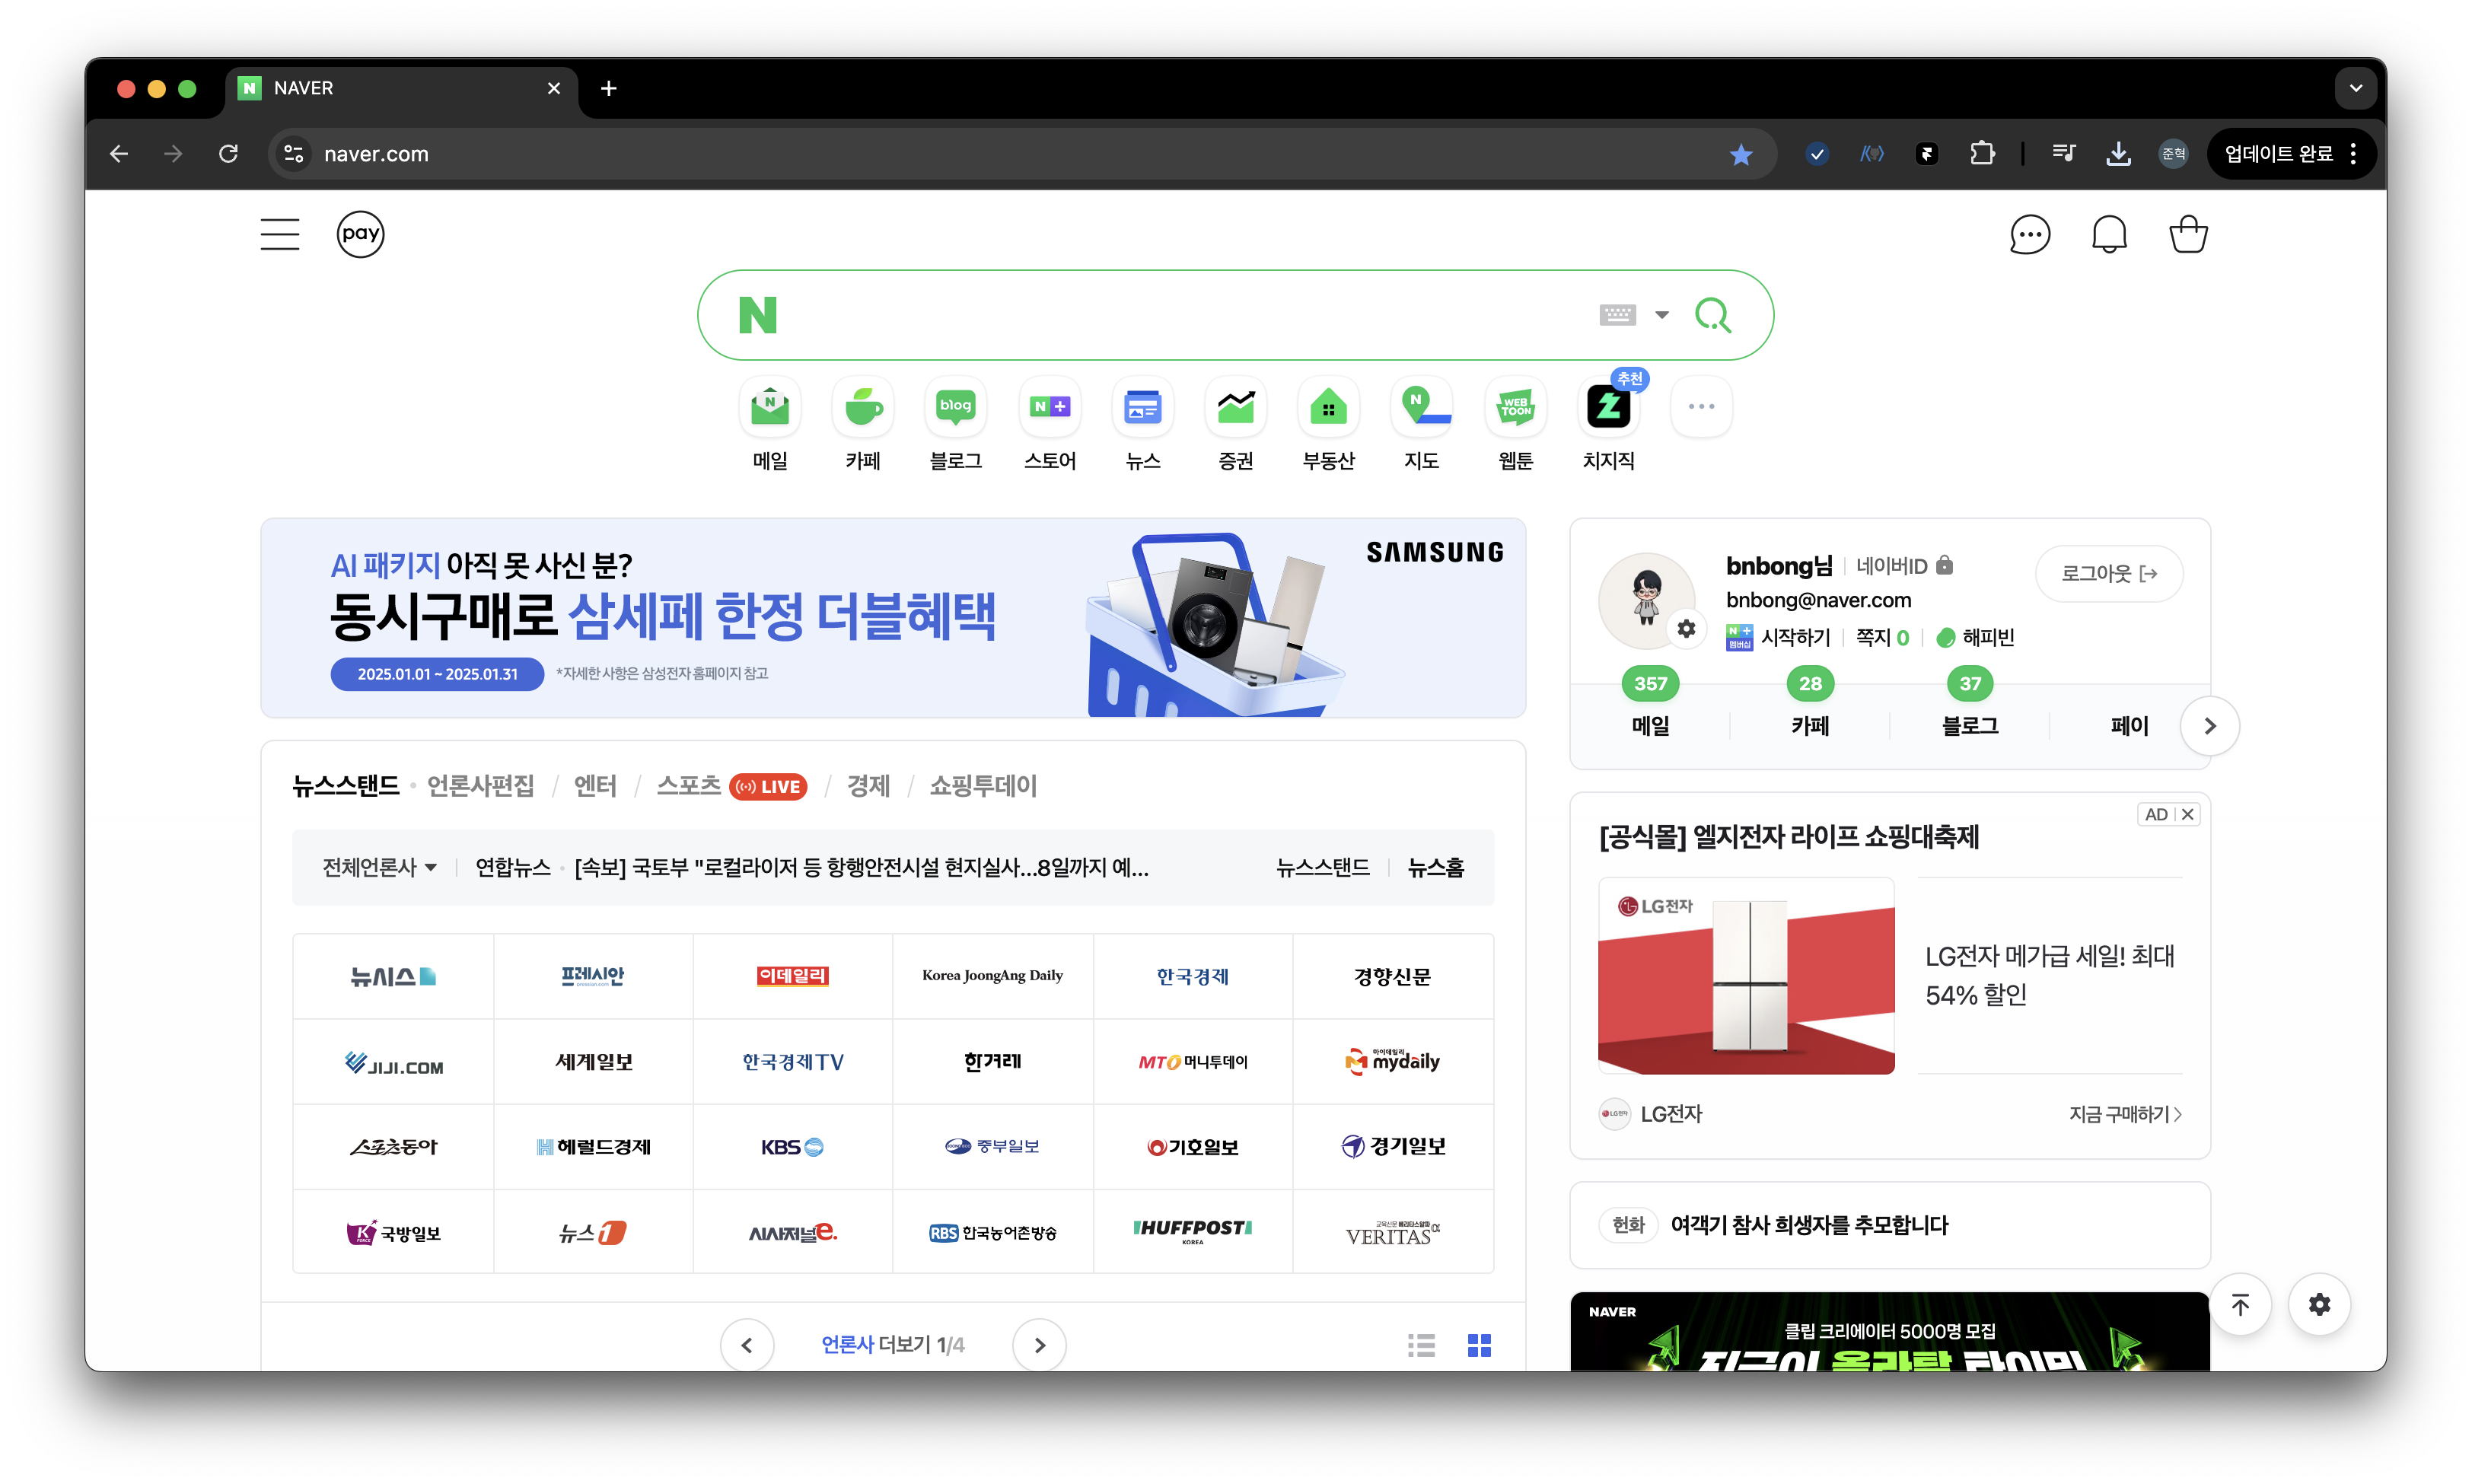Screen dimensions: 2472x1484
Task: Open the 연합뉴스 breaking headline
Action: (x=861, y=867)
